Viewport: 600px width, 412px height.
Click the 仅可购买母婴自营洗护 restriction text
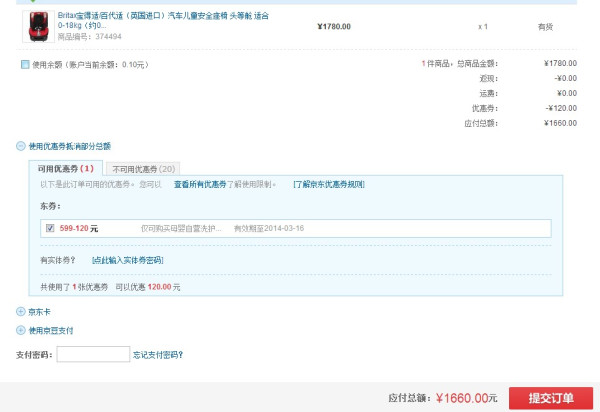pos(181,228)
